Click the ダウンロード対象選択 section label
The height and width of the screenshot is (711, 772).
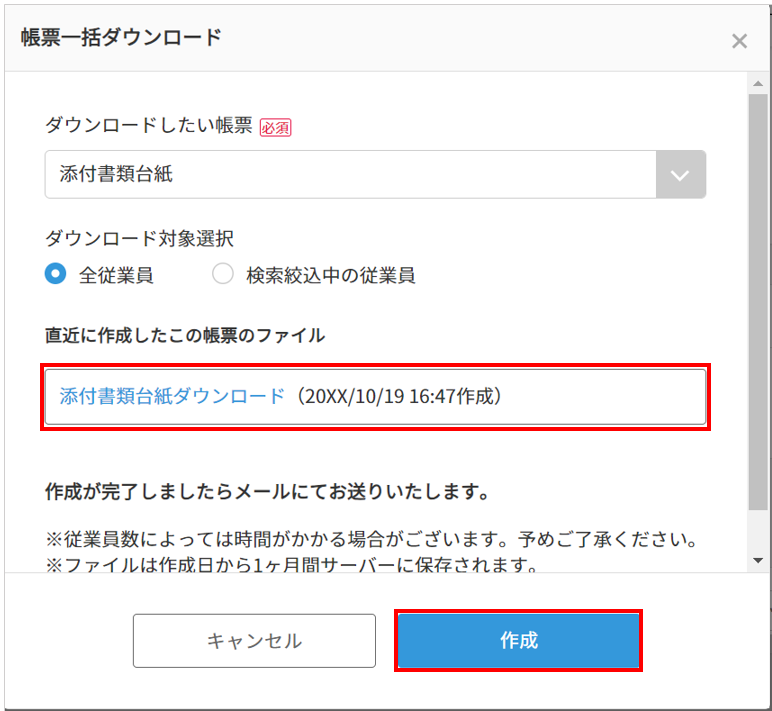(x=139, y=238)
